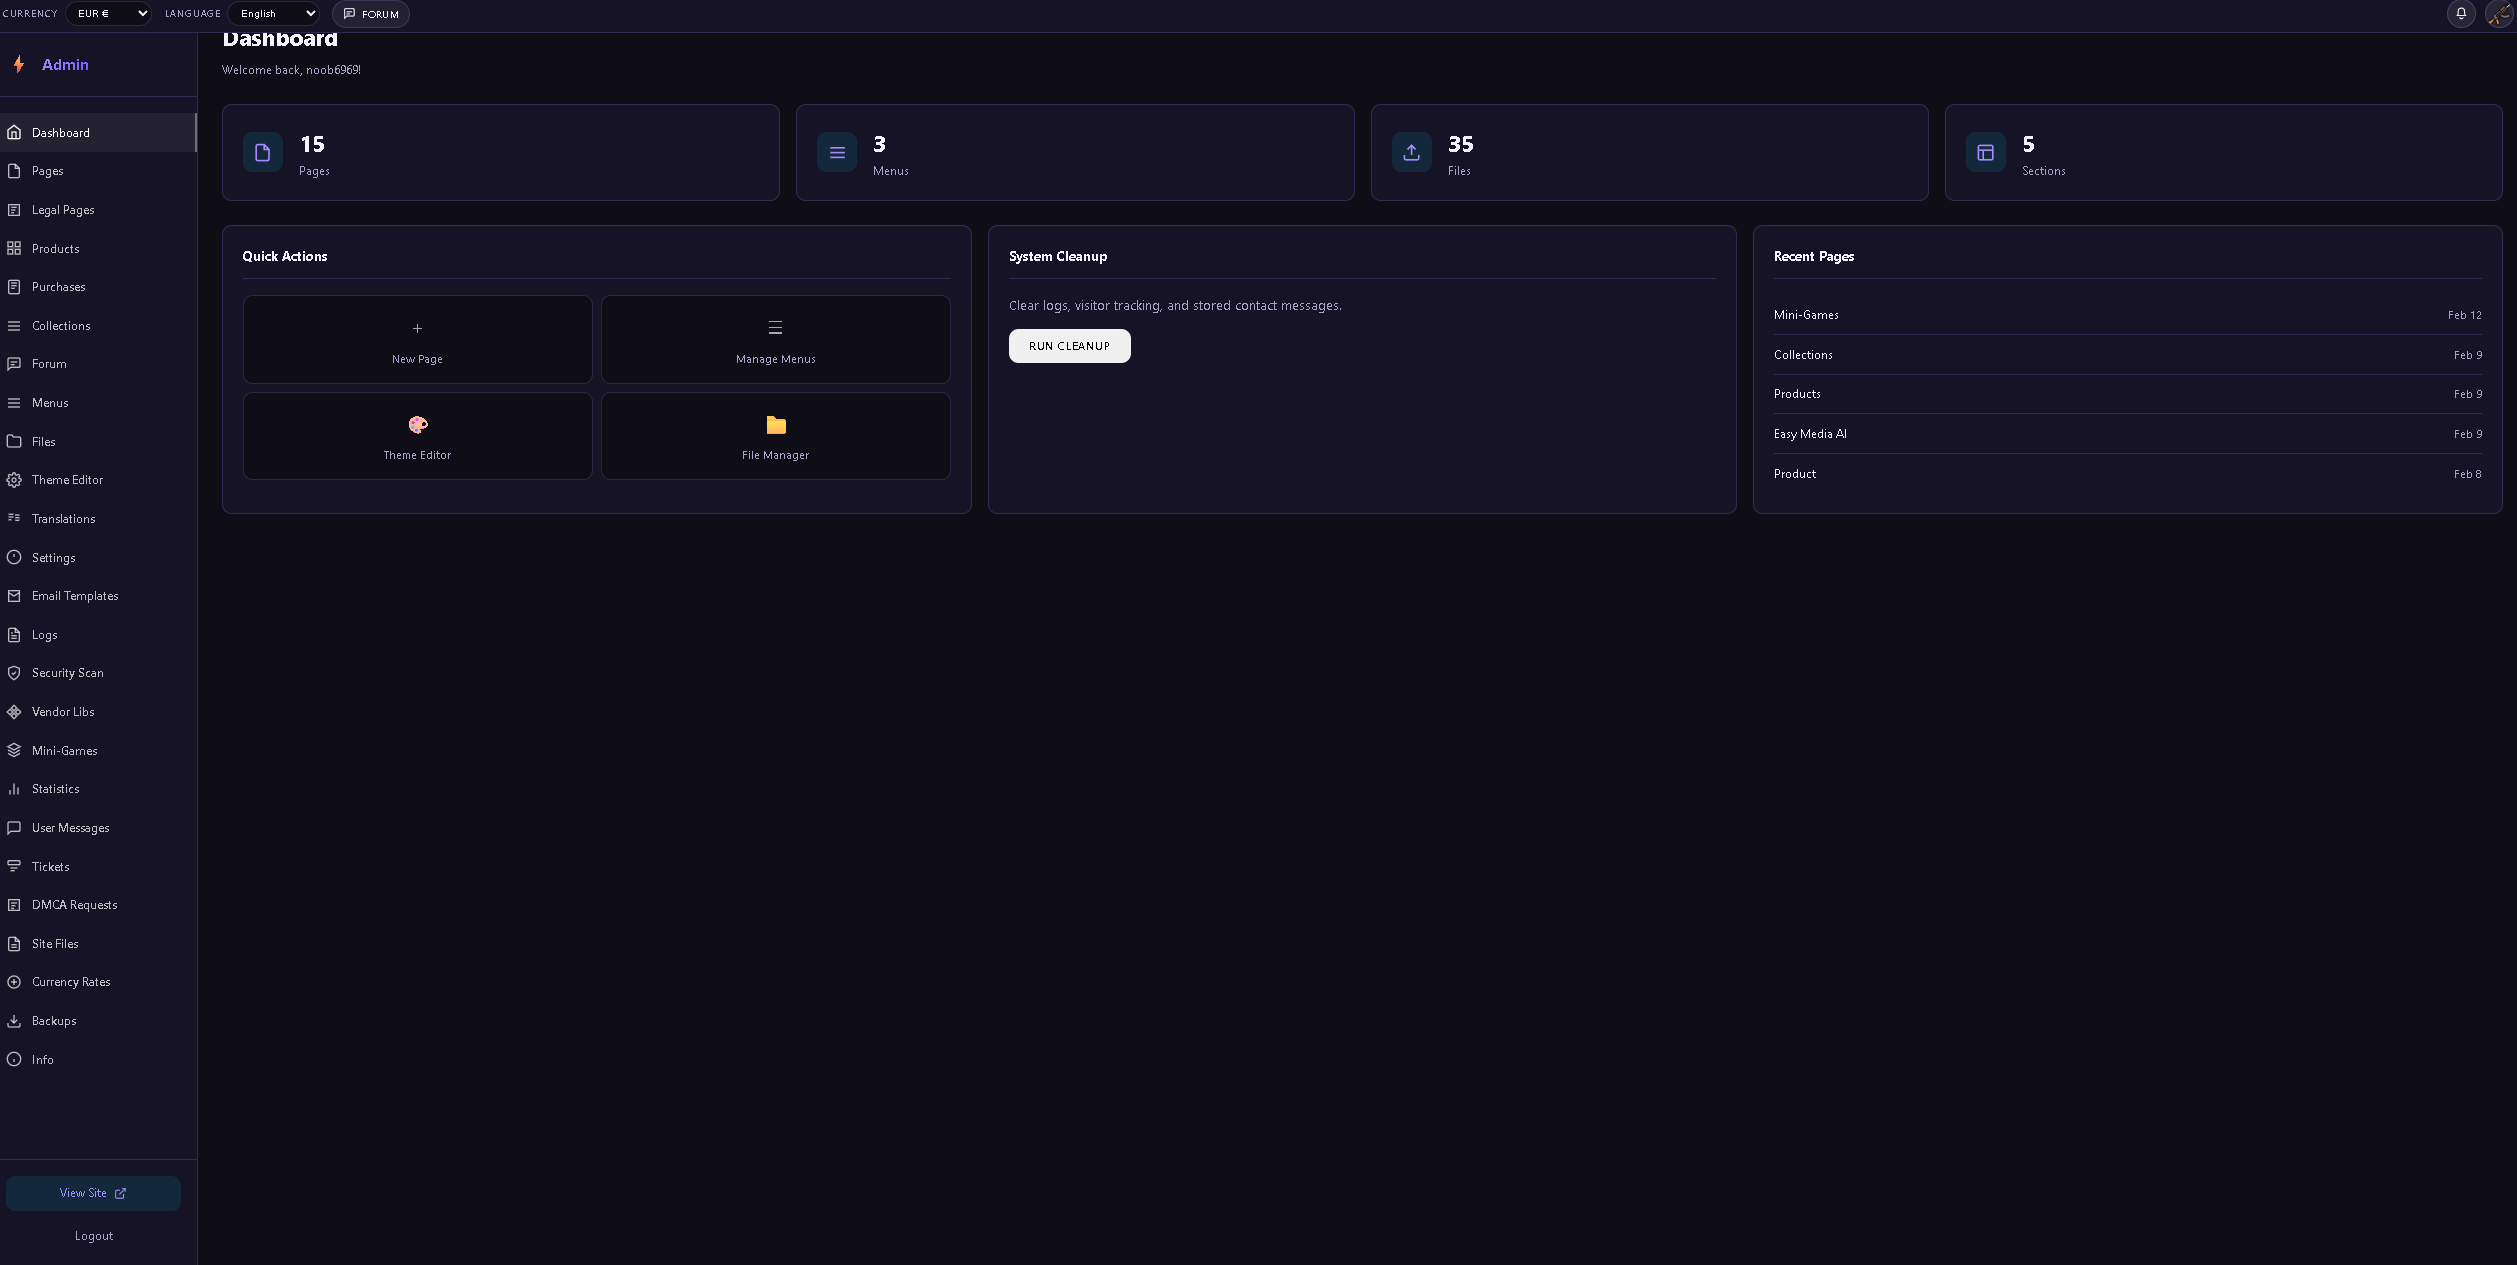Screen dimensions: 2517x1265
Task: Switch to the Forum via the top bar
Action: pyautogui.click(x=370, y=14)
